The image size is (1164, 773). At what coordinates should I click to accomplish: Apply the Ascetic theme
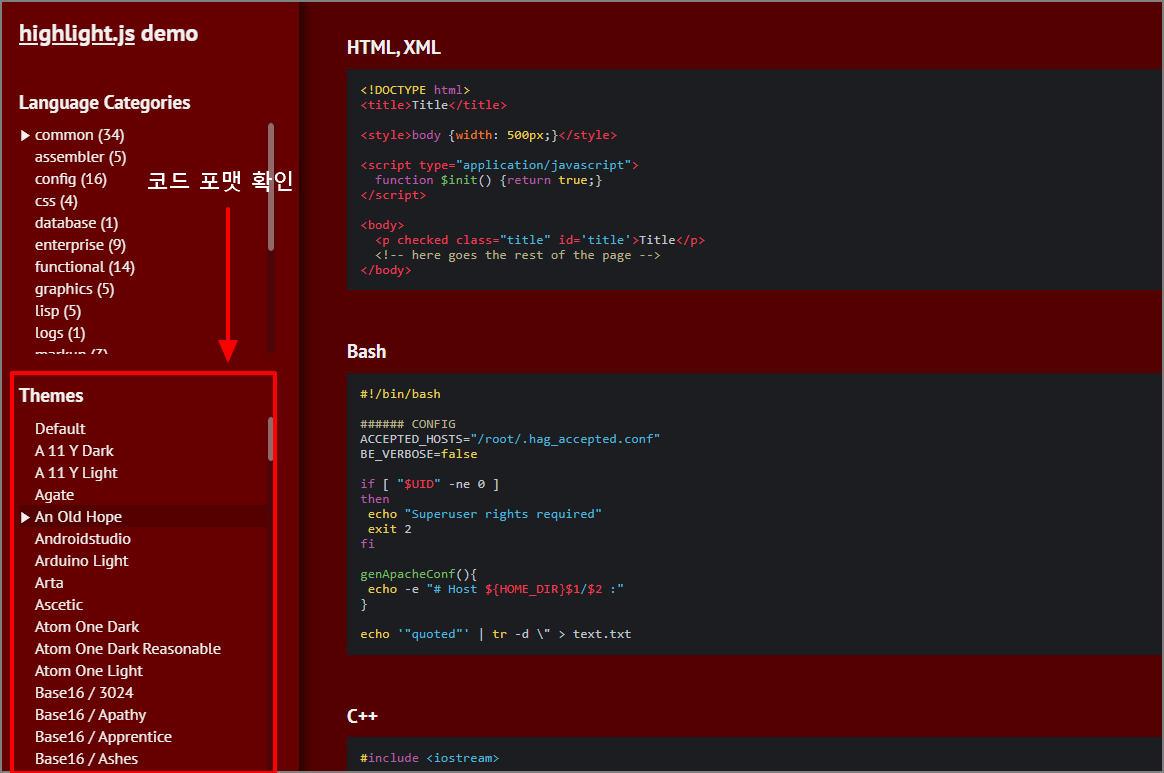click(59, 604)
